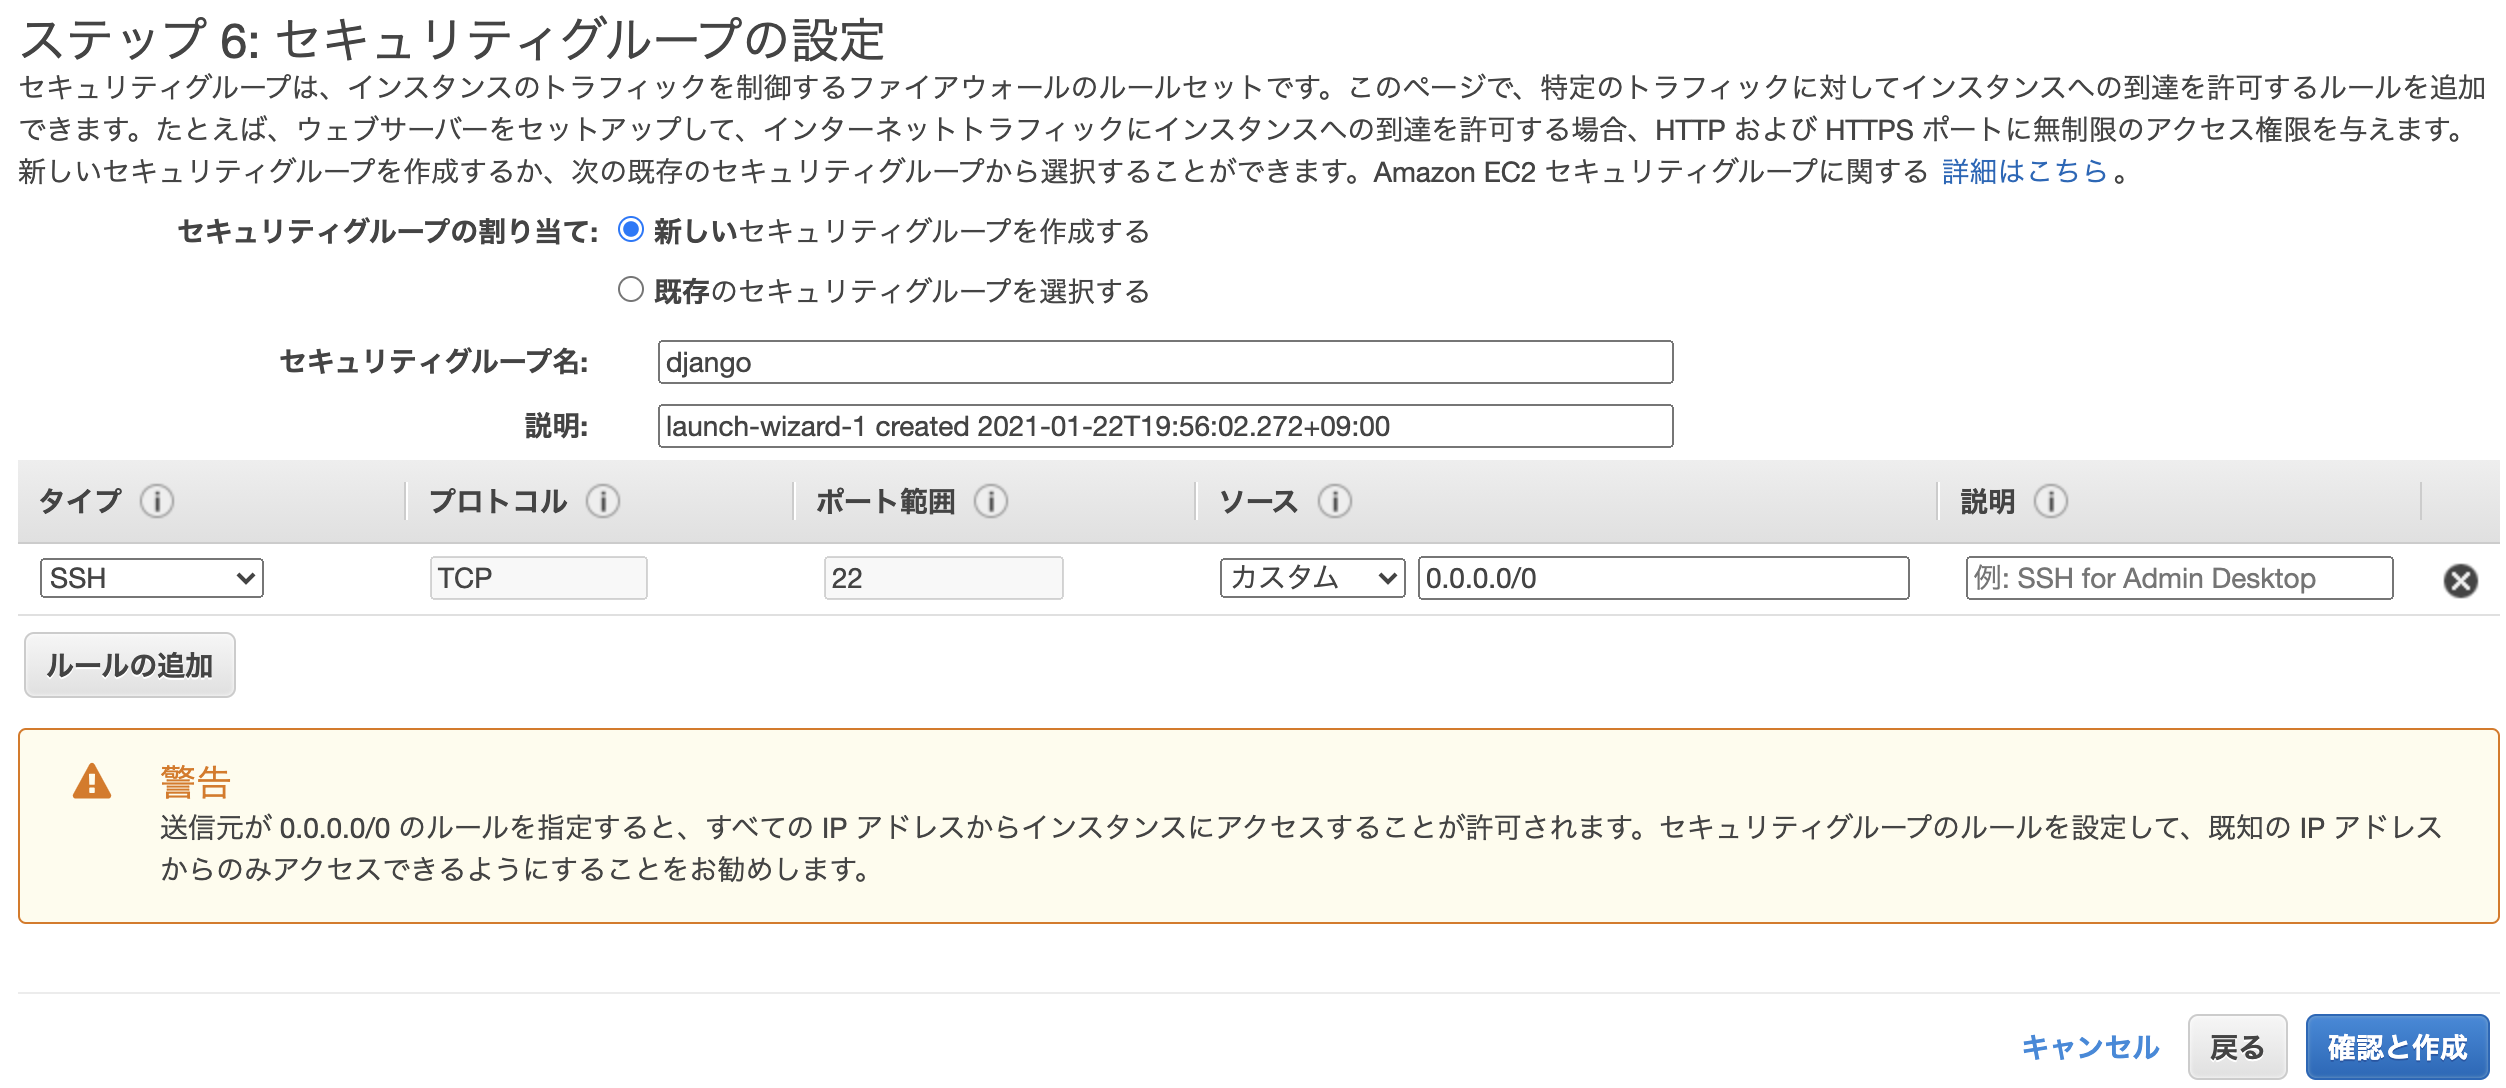
Task: Open the ポート範囲 info tooltip
Action: pos(991,503)
